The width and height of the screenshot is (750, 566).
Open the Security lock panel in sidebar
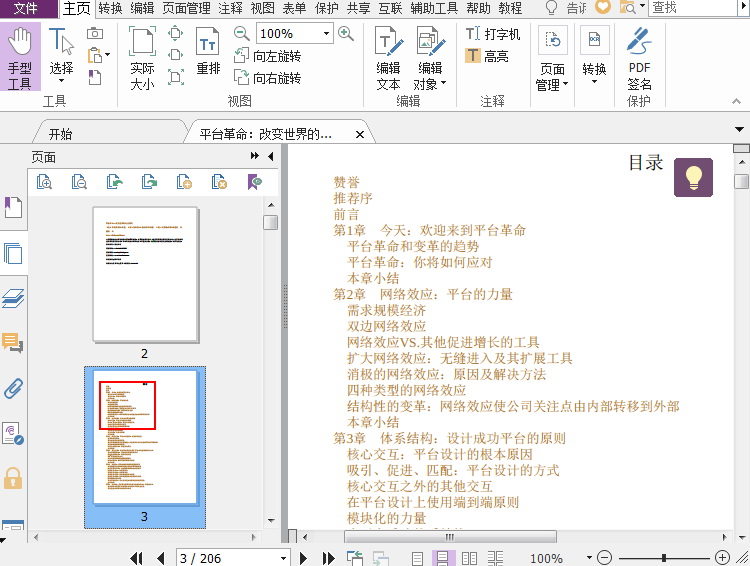[13, 478]
